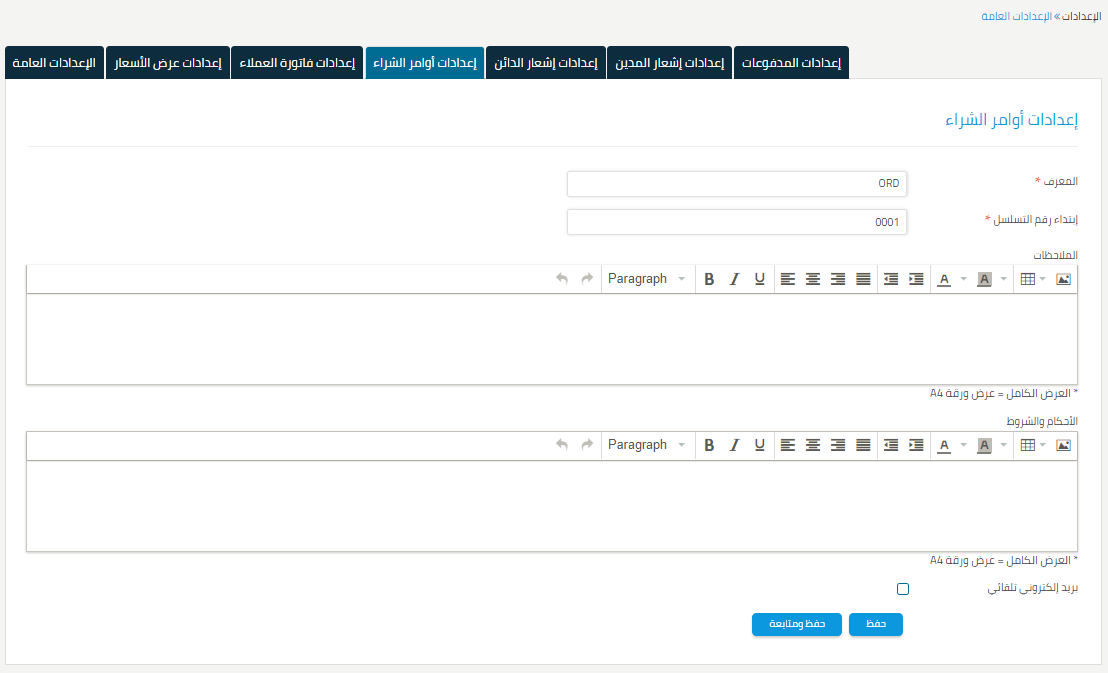Select justify alignment in the terms editor
This screenshot has height=673, width=1108.
(x=862, y=445)
